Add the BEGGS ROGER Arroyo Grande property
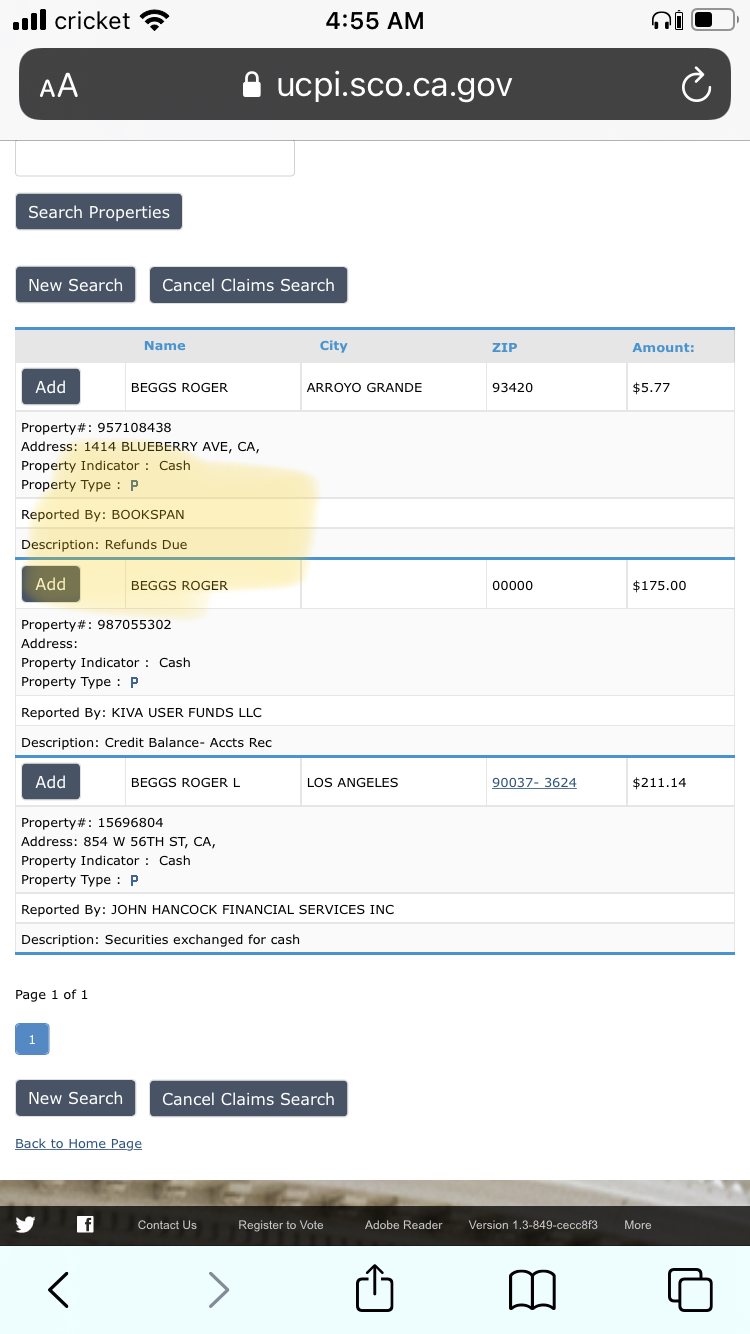Image resolution: width=750 pixels, height=1334 pixels. pyautogui.click(x=51, y=387)
